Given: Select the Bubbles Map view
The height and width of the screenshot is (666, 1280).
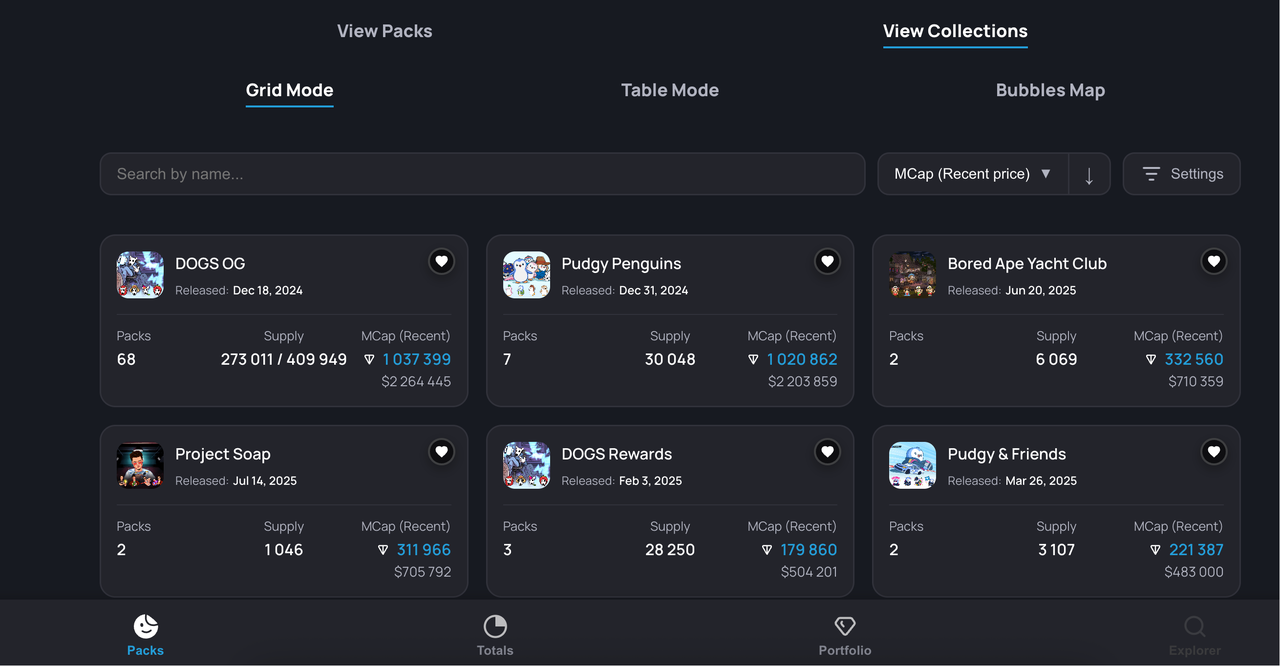Looking at the screenshot, I should coord(1050,90).
